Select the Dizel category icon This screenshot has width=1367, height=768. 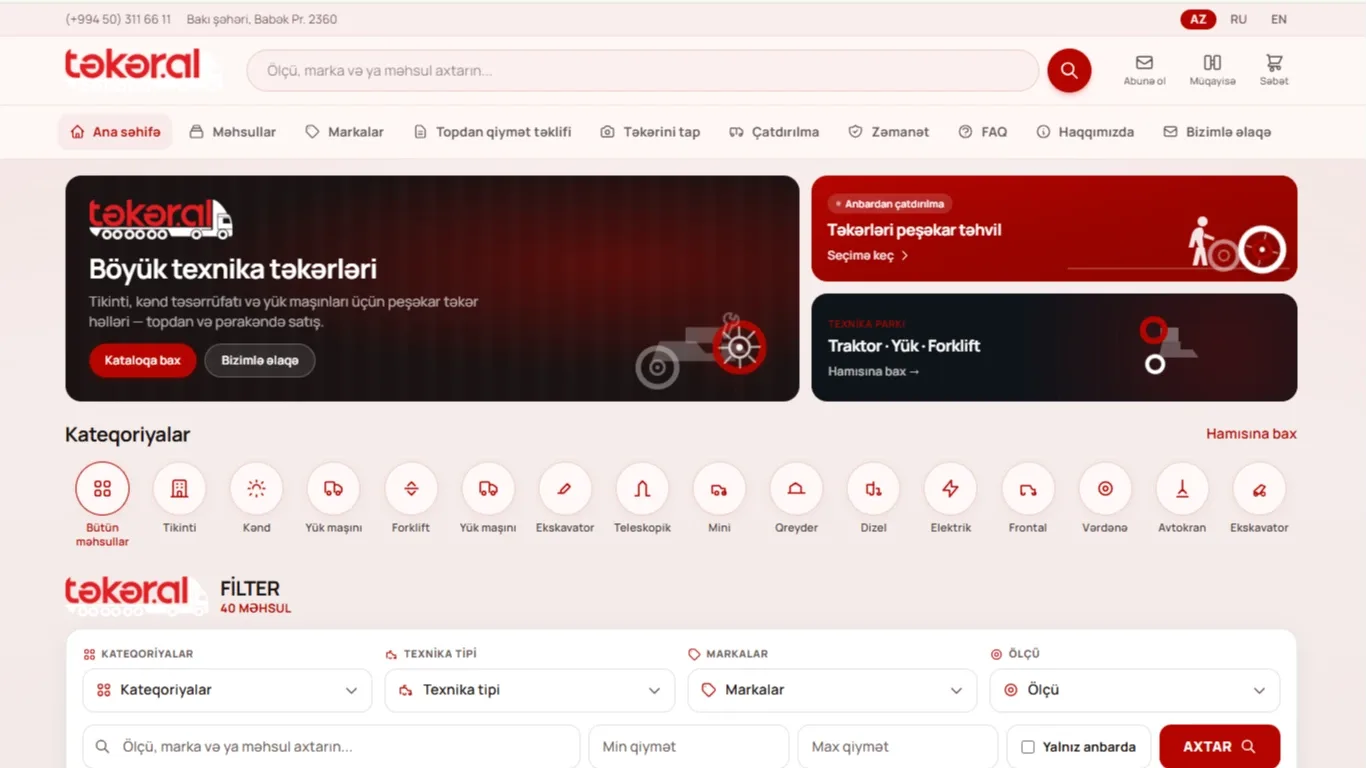coord(873,488)
